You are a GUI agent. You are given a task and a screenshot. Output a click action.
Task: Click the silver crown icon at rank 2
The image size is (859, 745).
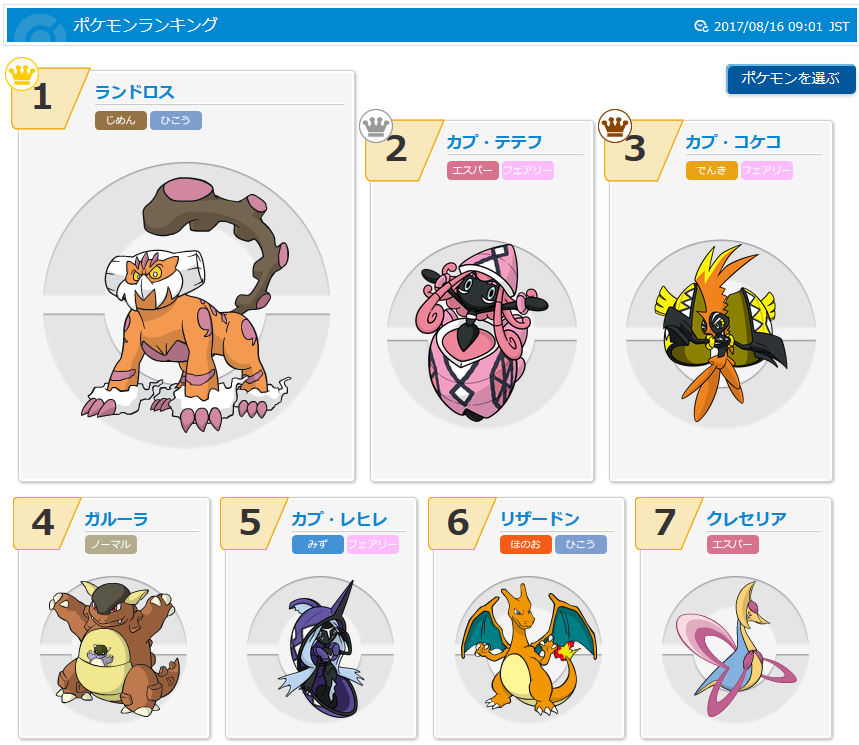[375, 125]
